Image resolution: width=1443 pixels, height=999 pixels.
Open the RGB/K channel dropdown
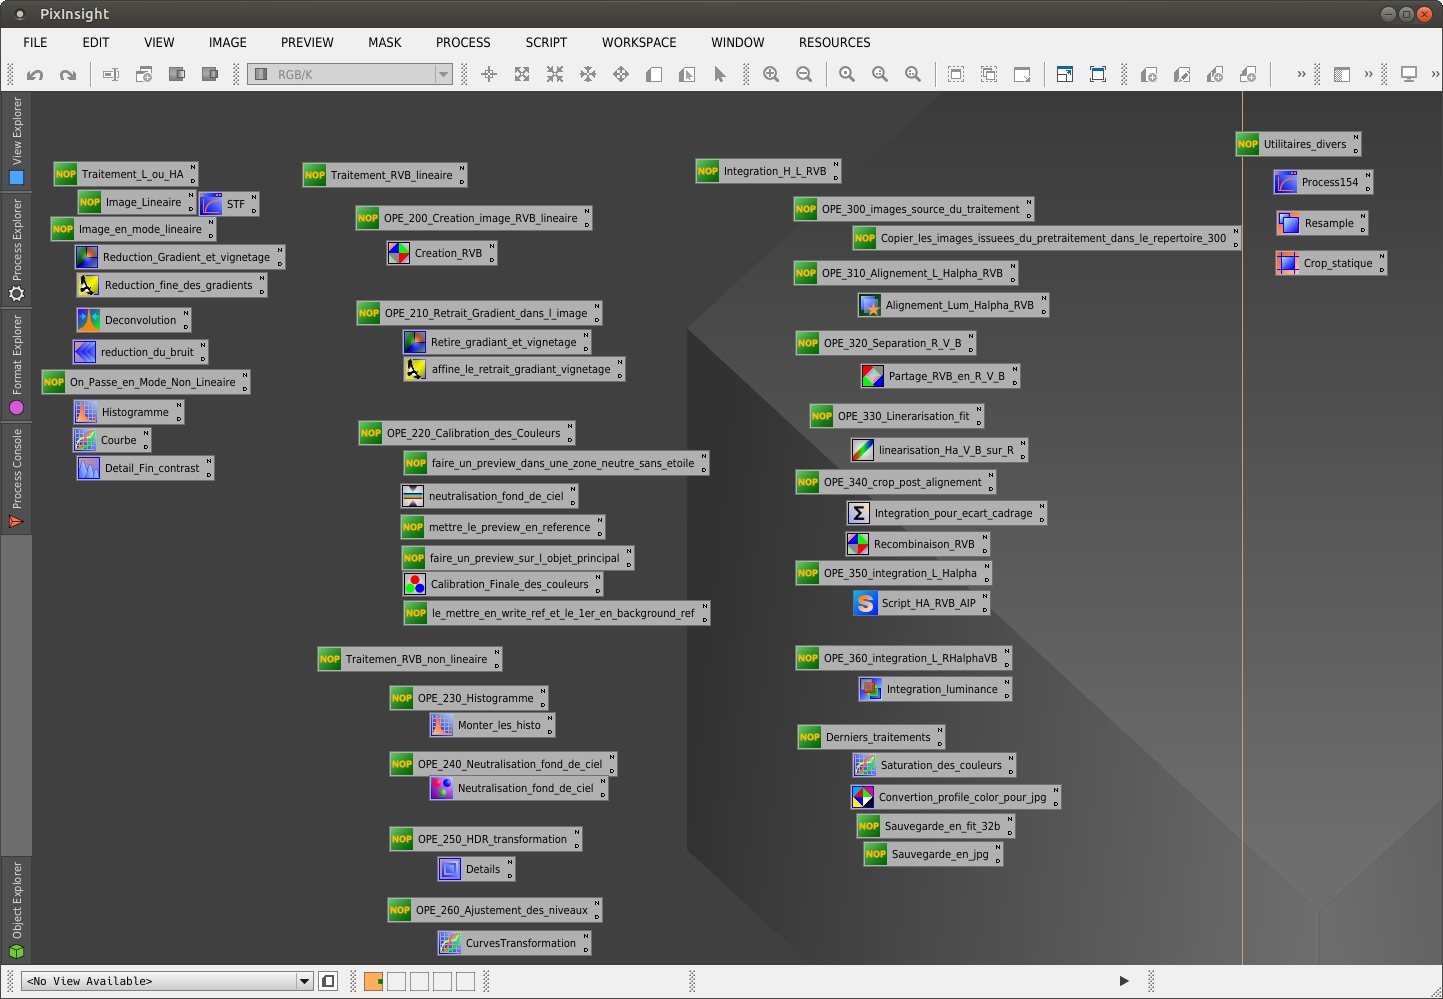[x=443, y=75]
